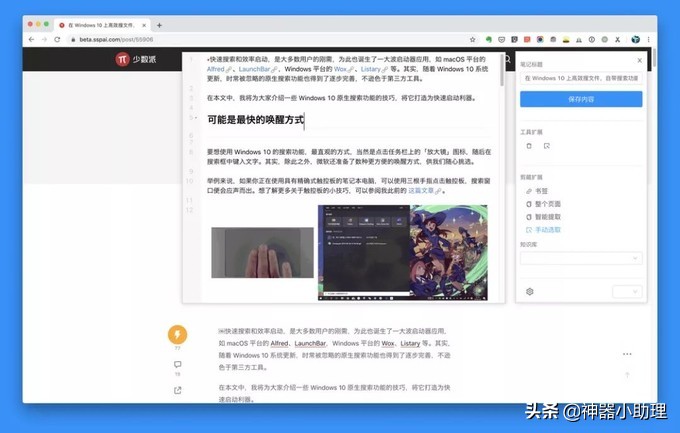
Task: Open the Wox link in the clipper editor
Action: [340, 69]
